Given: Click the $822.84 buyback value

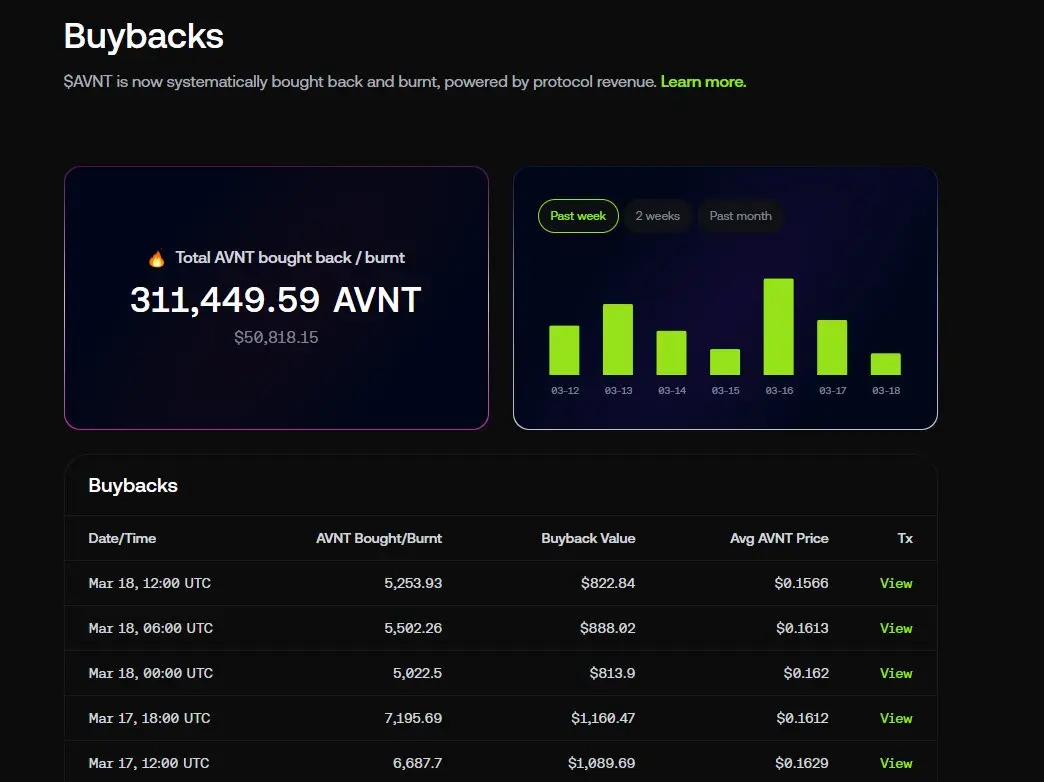Looking at the screenshot, I should 608,584.
